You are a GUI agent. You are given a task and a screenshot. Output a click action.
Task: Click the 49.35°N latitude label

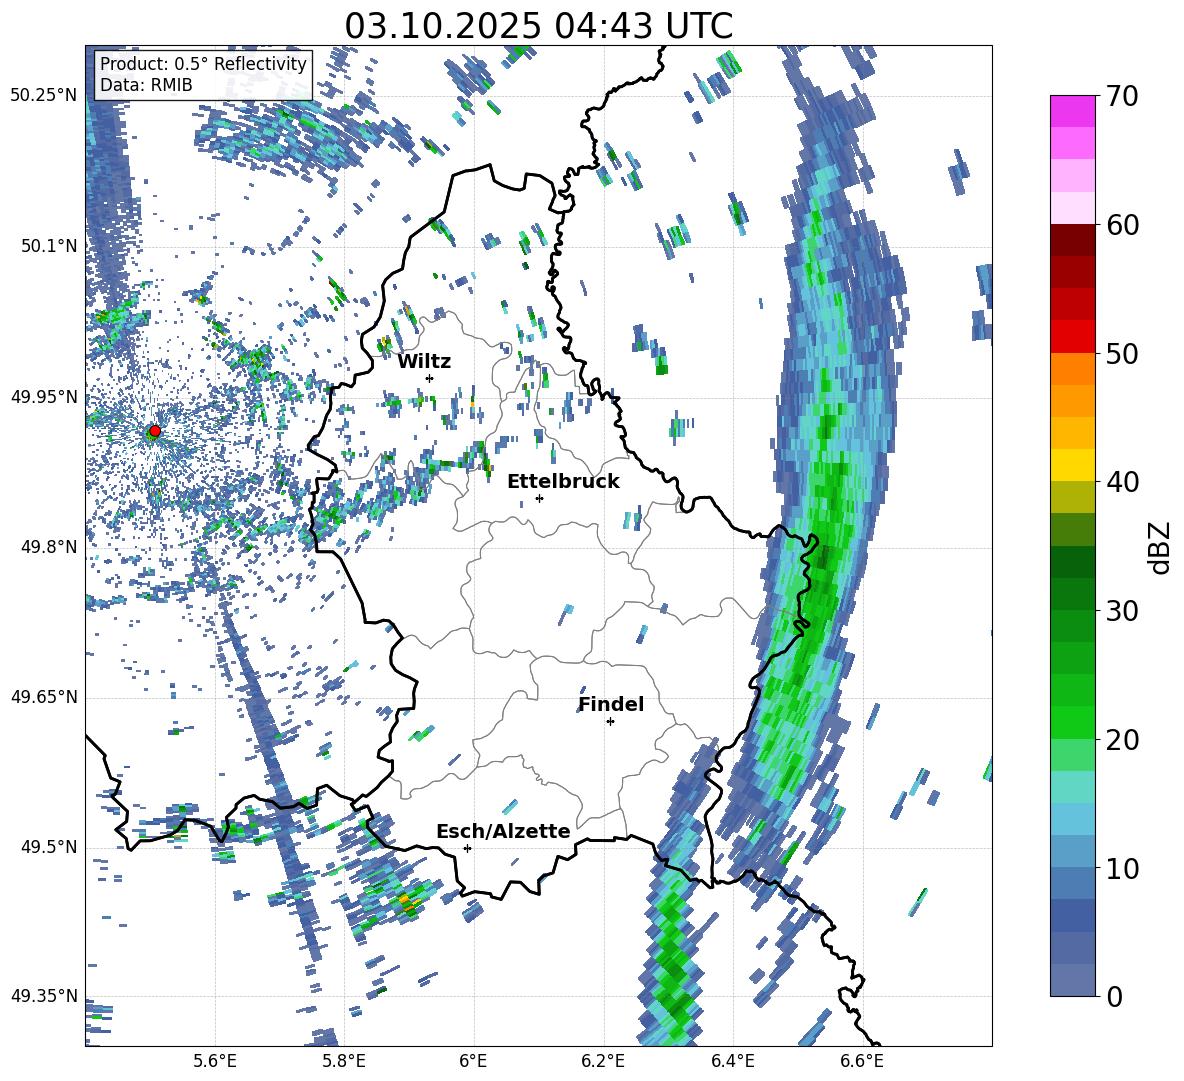coord(44,996)
